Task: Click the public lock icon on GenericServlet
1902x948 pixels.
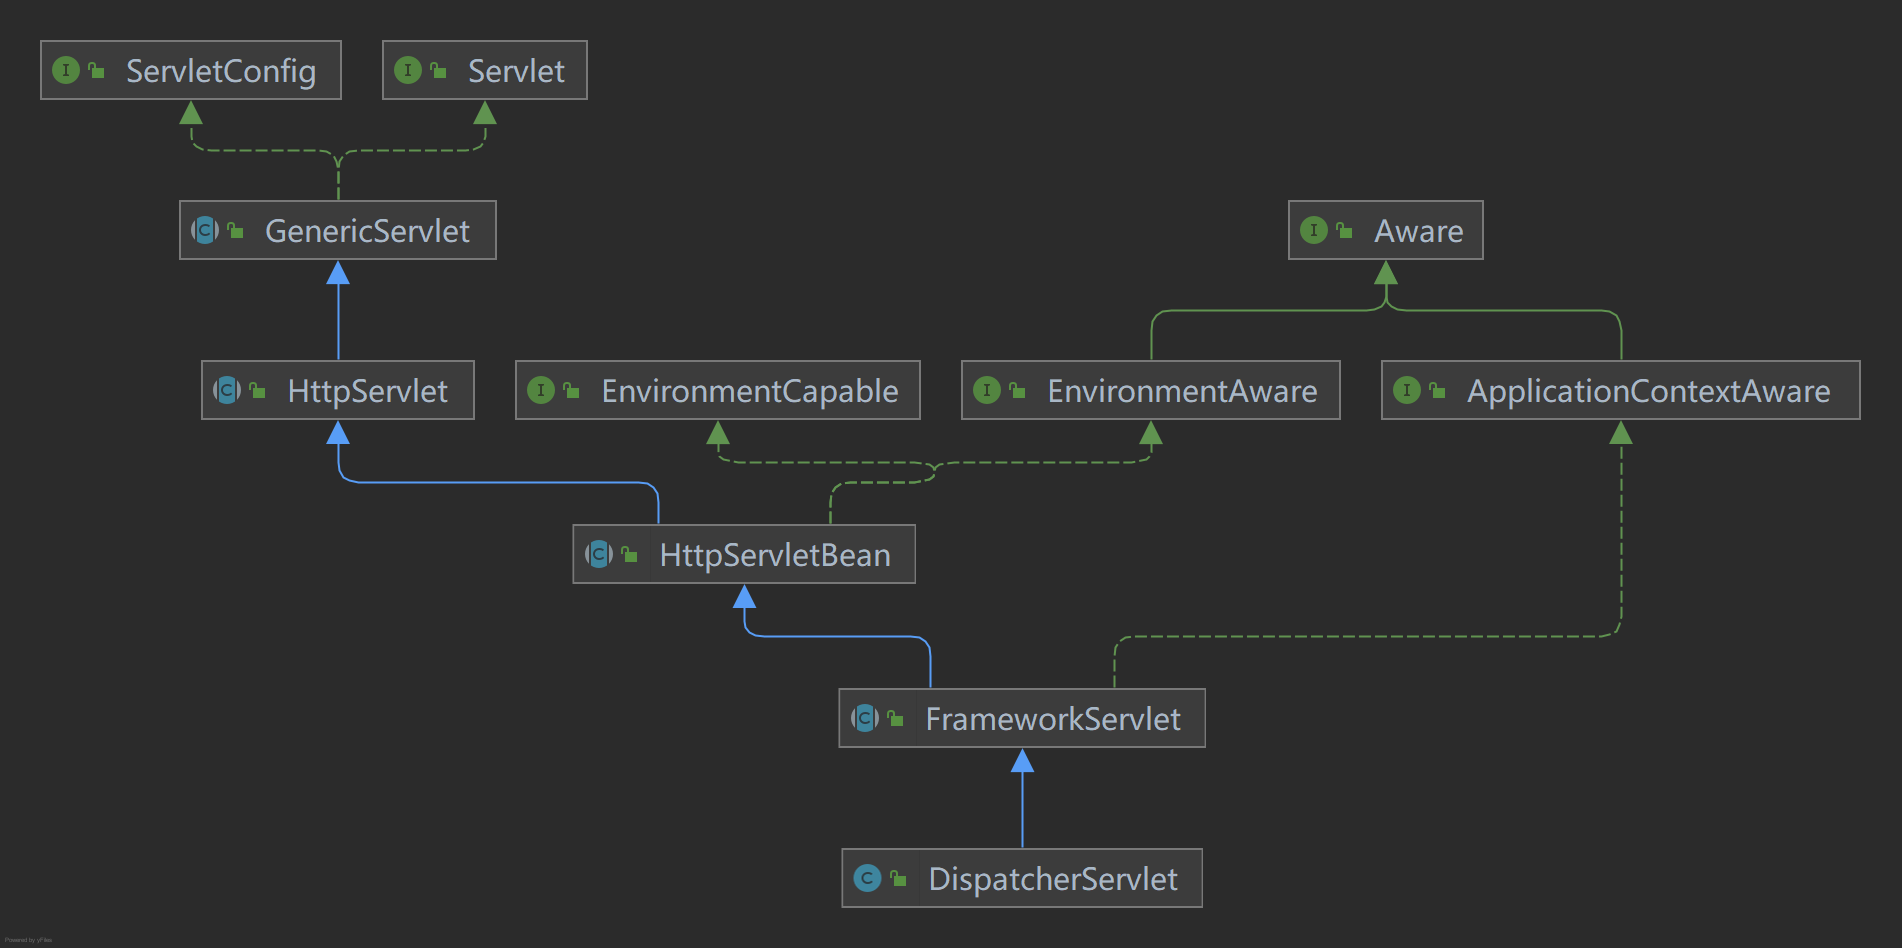Action: (235, 230)
